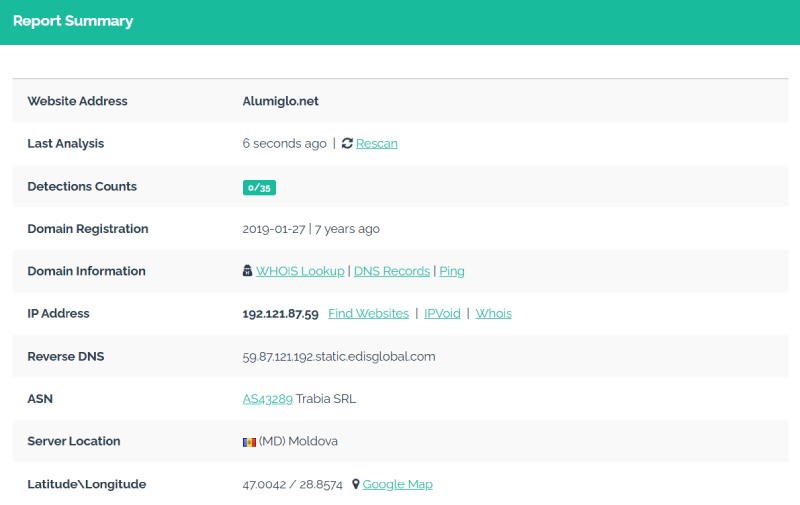Open the WHOIS Lookup link

tap(300, 271)
